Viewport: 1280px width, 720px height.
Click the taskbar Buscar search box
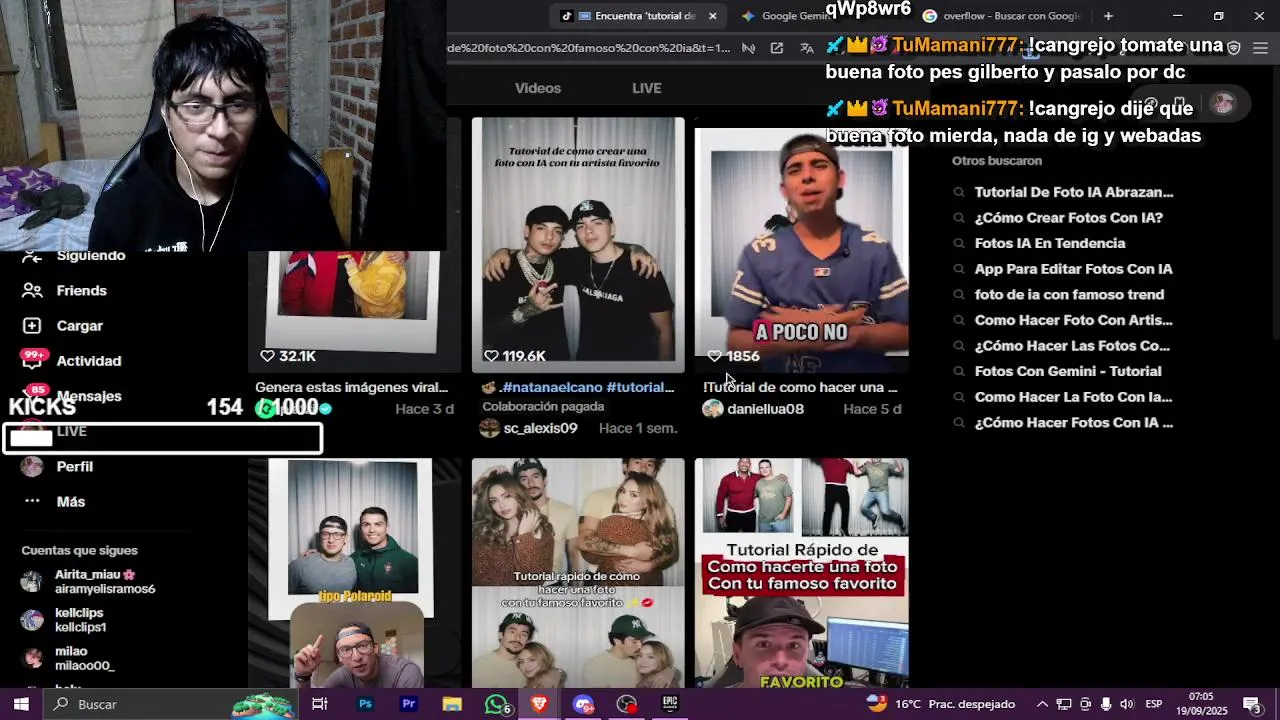[x=170, y=704]
